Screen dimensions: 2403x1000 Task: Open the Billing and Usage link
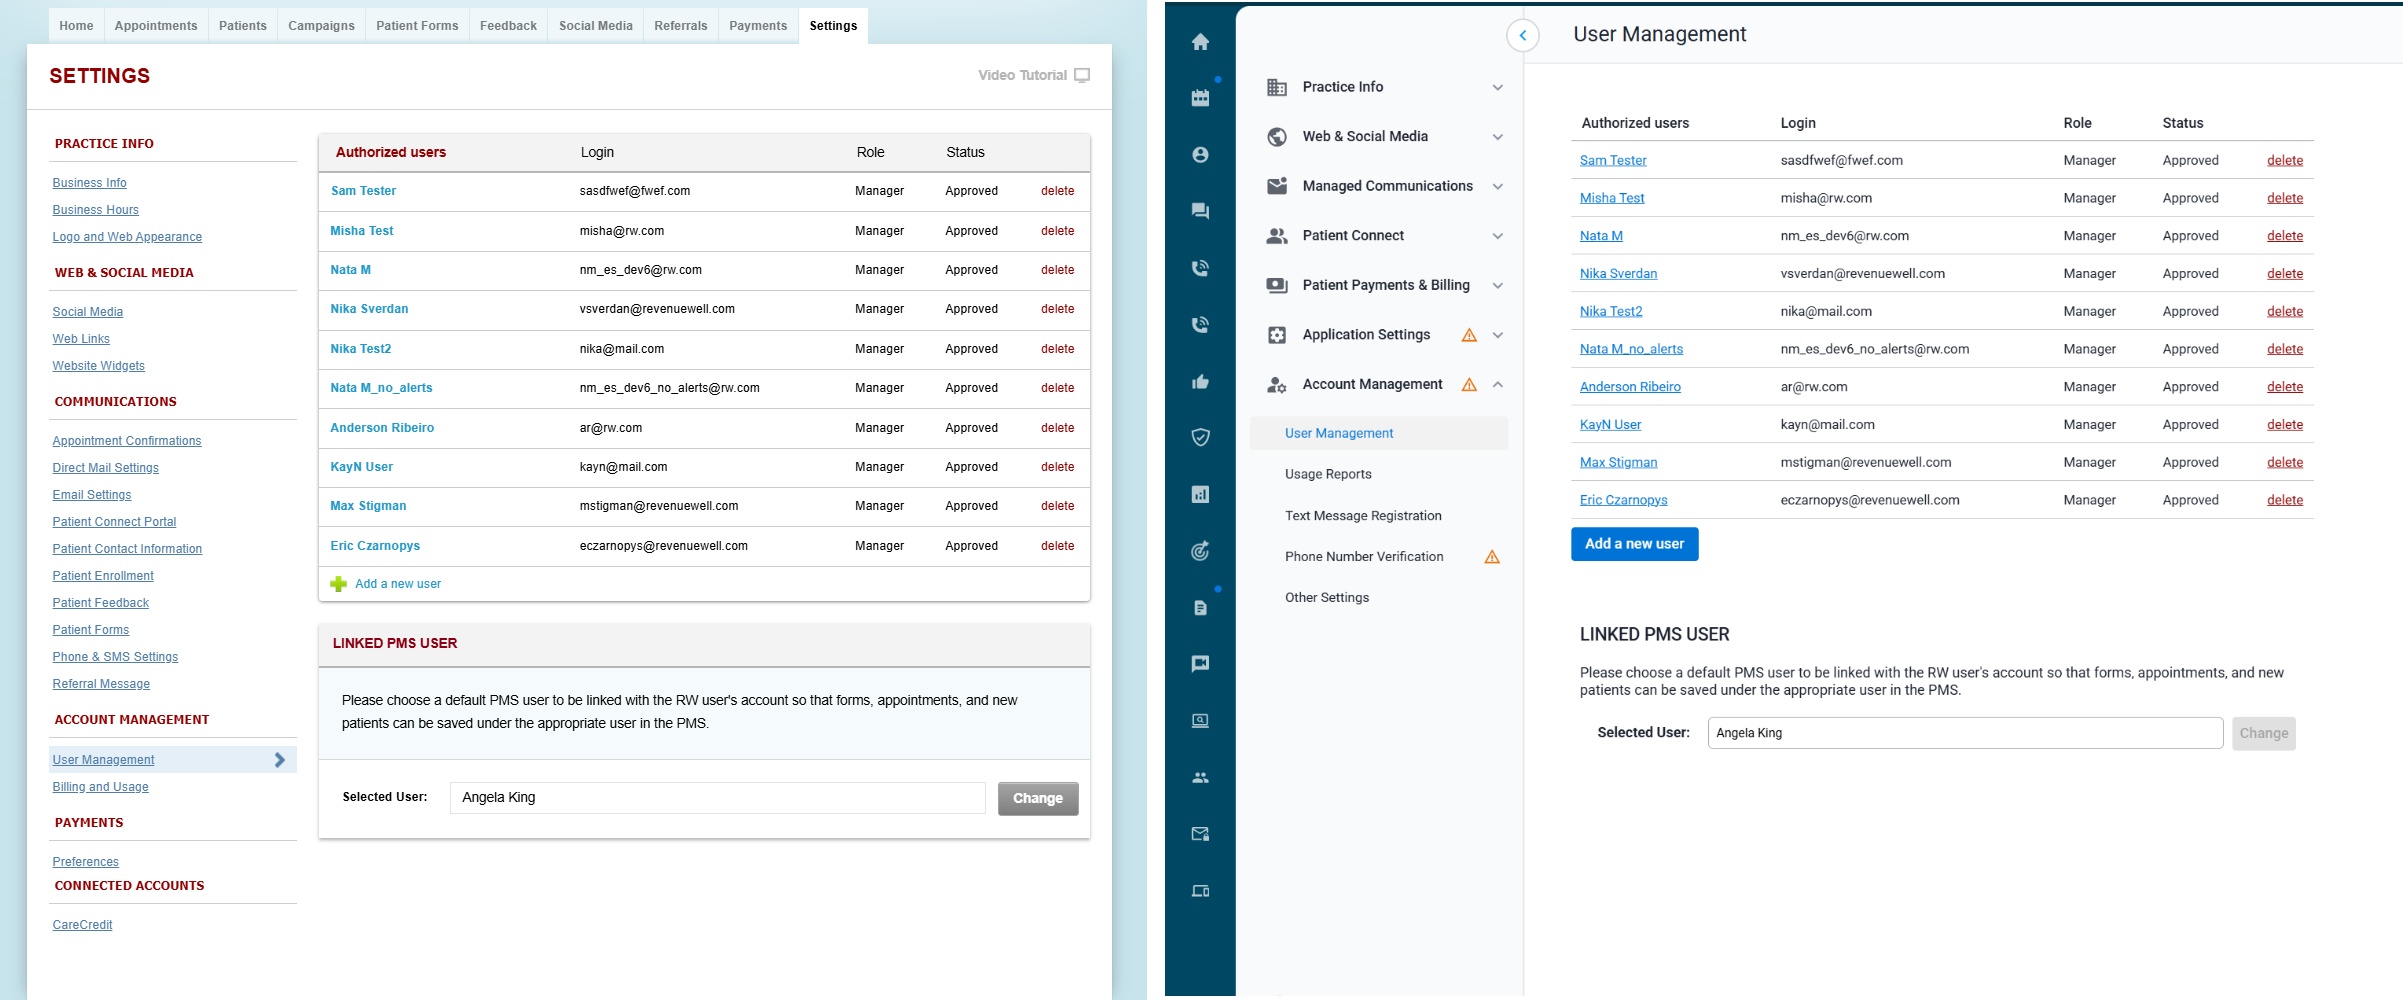pyautogui.click(x=100, y=787)
